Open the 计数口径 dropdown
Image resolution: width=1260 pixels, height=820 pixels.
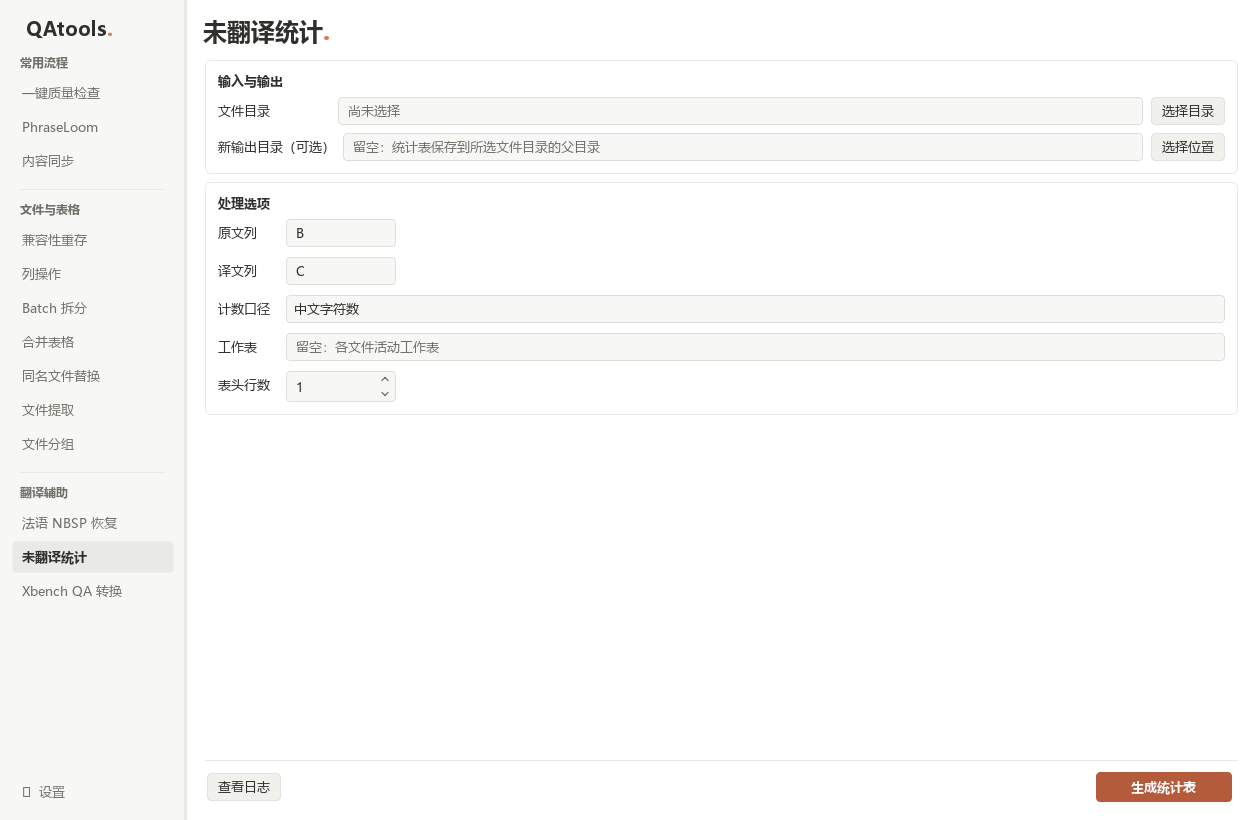[x=755, y=309]
